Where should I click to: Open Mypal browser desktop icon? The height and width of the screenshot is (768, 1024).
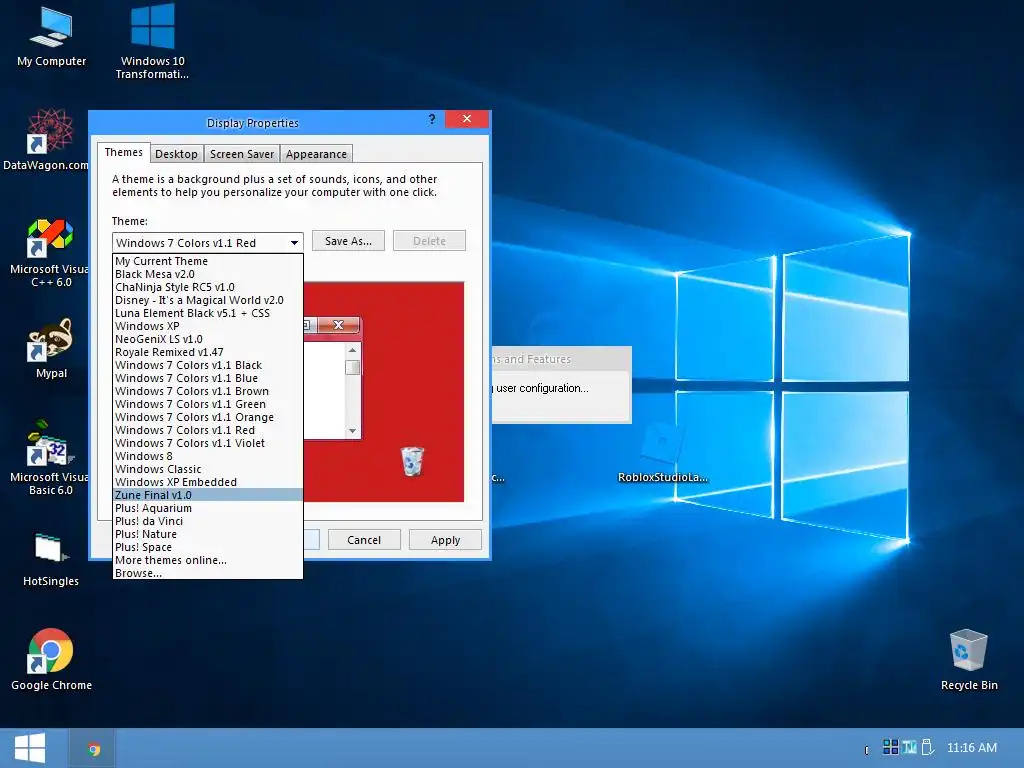pyautogui.click(x=51, y=348)
